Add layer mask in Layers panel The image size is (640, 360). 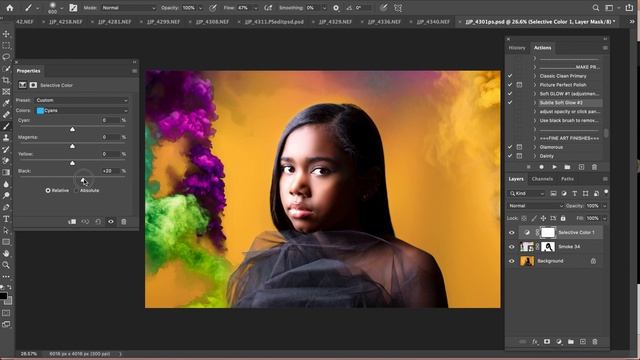coord(547,342)
